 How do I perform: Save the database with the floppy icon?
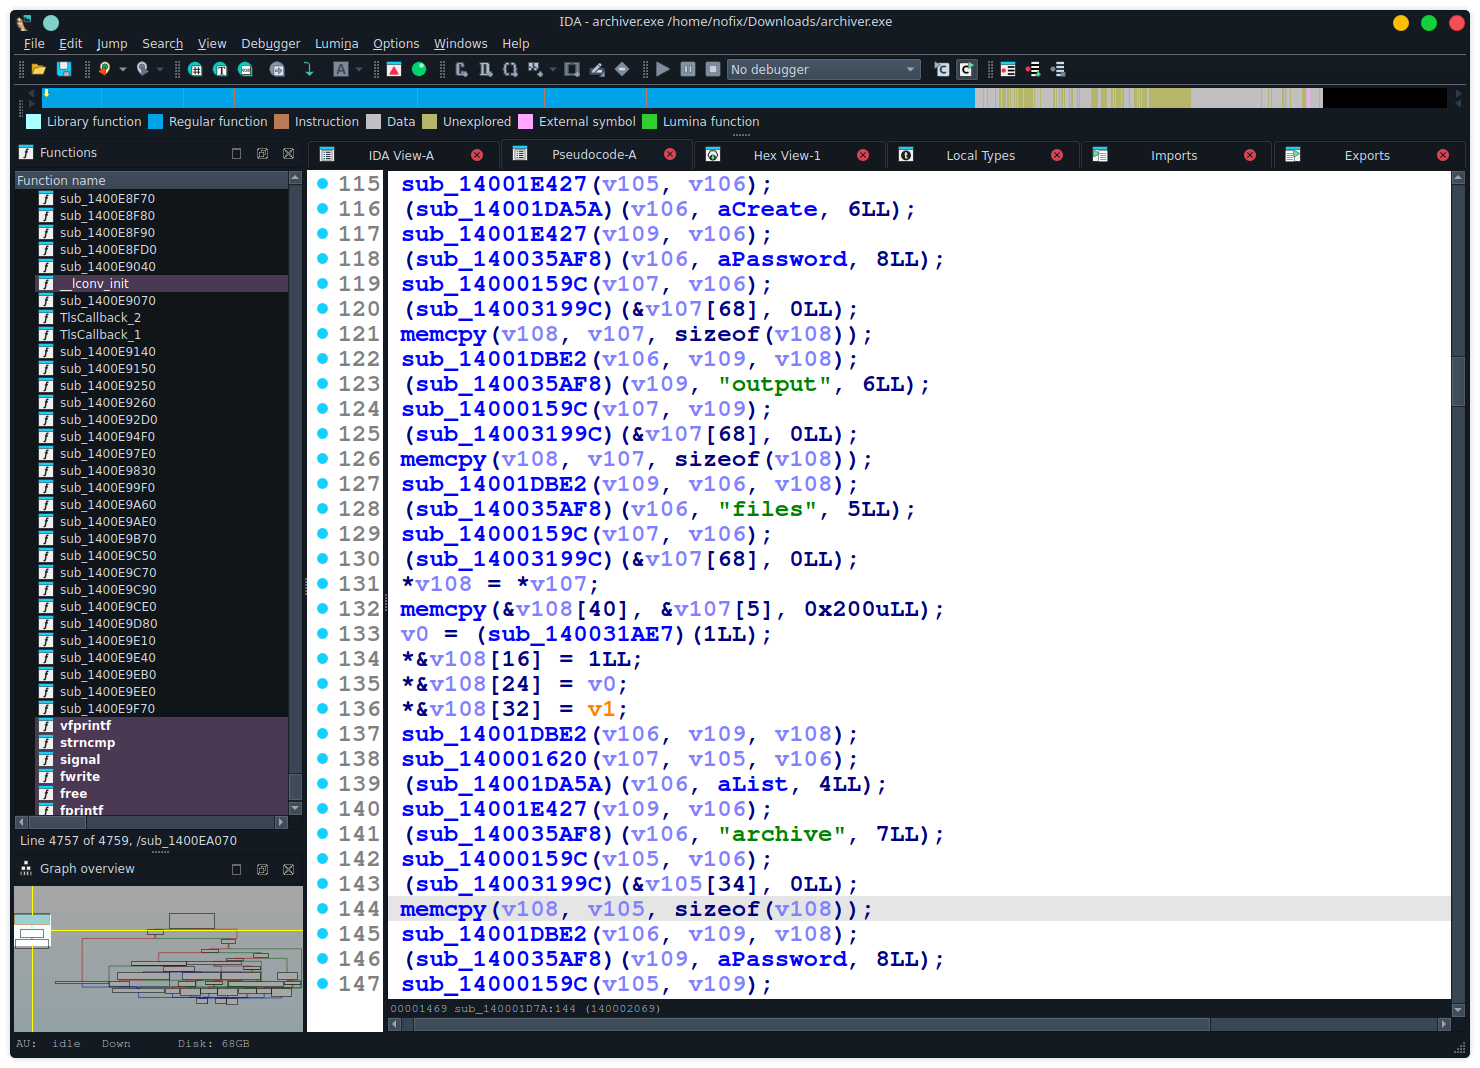64,69
